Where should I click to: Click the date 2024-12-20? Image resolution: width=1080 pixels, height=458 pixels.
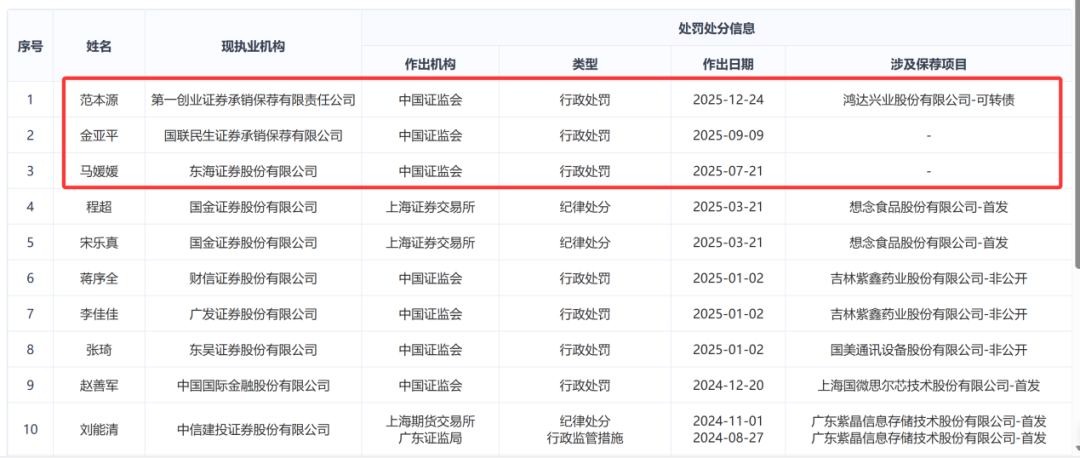(x=728, y=386)
